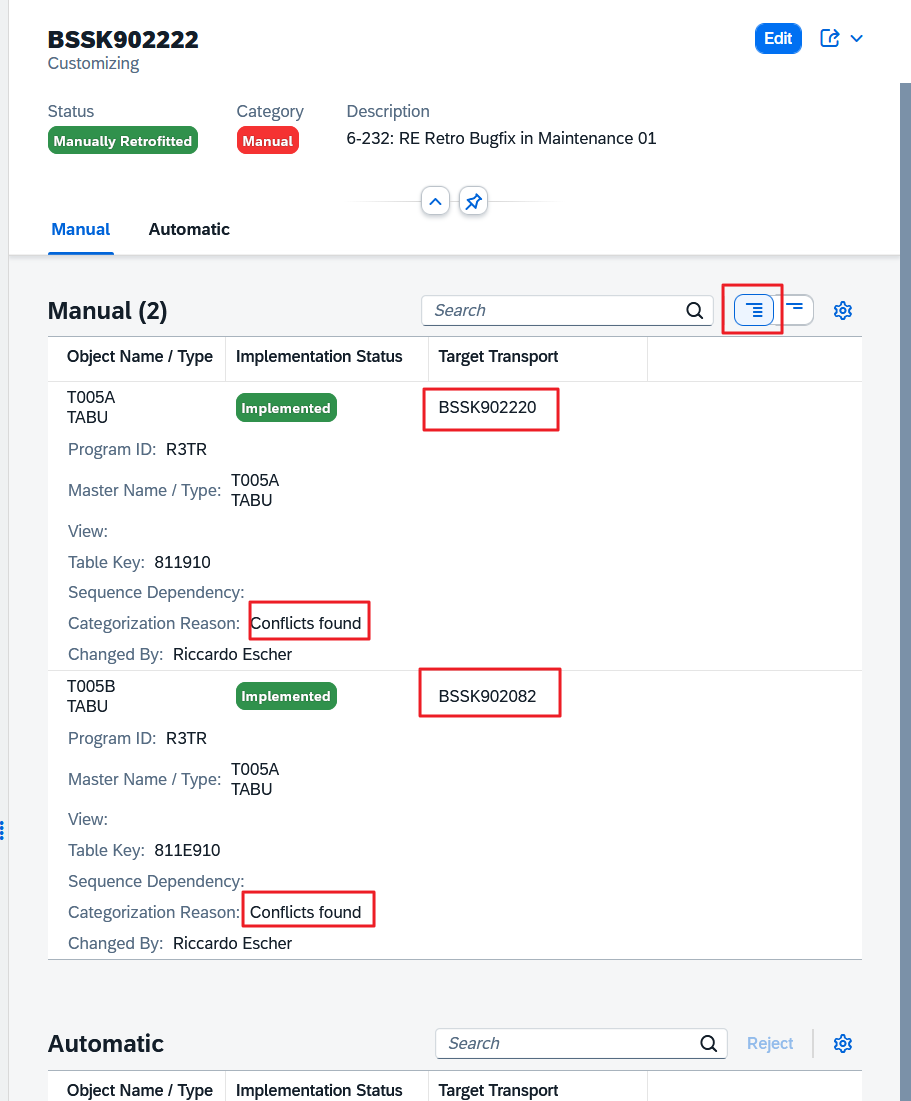Open Manual table settings gear
Viewport: 911px width, 1101px height.
pyautogui.click(x=842, y=310)
